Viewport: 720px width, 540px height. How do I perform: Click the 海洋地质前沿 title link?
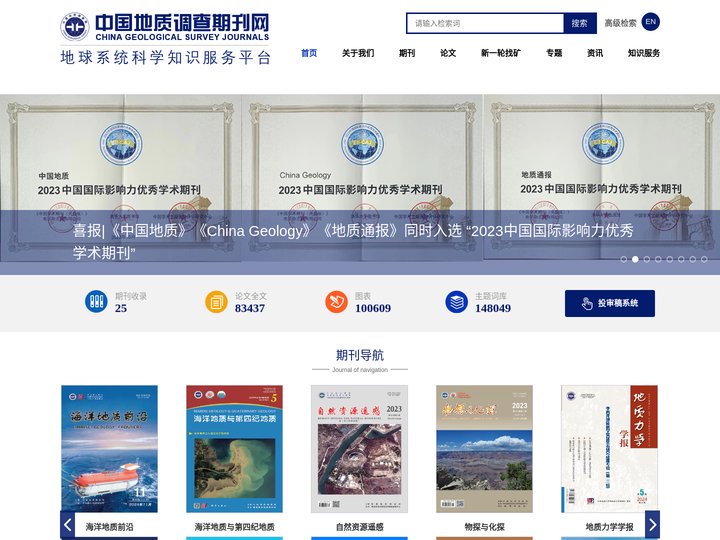click(109, 527)
